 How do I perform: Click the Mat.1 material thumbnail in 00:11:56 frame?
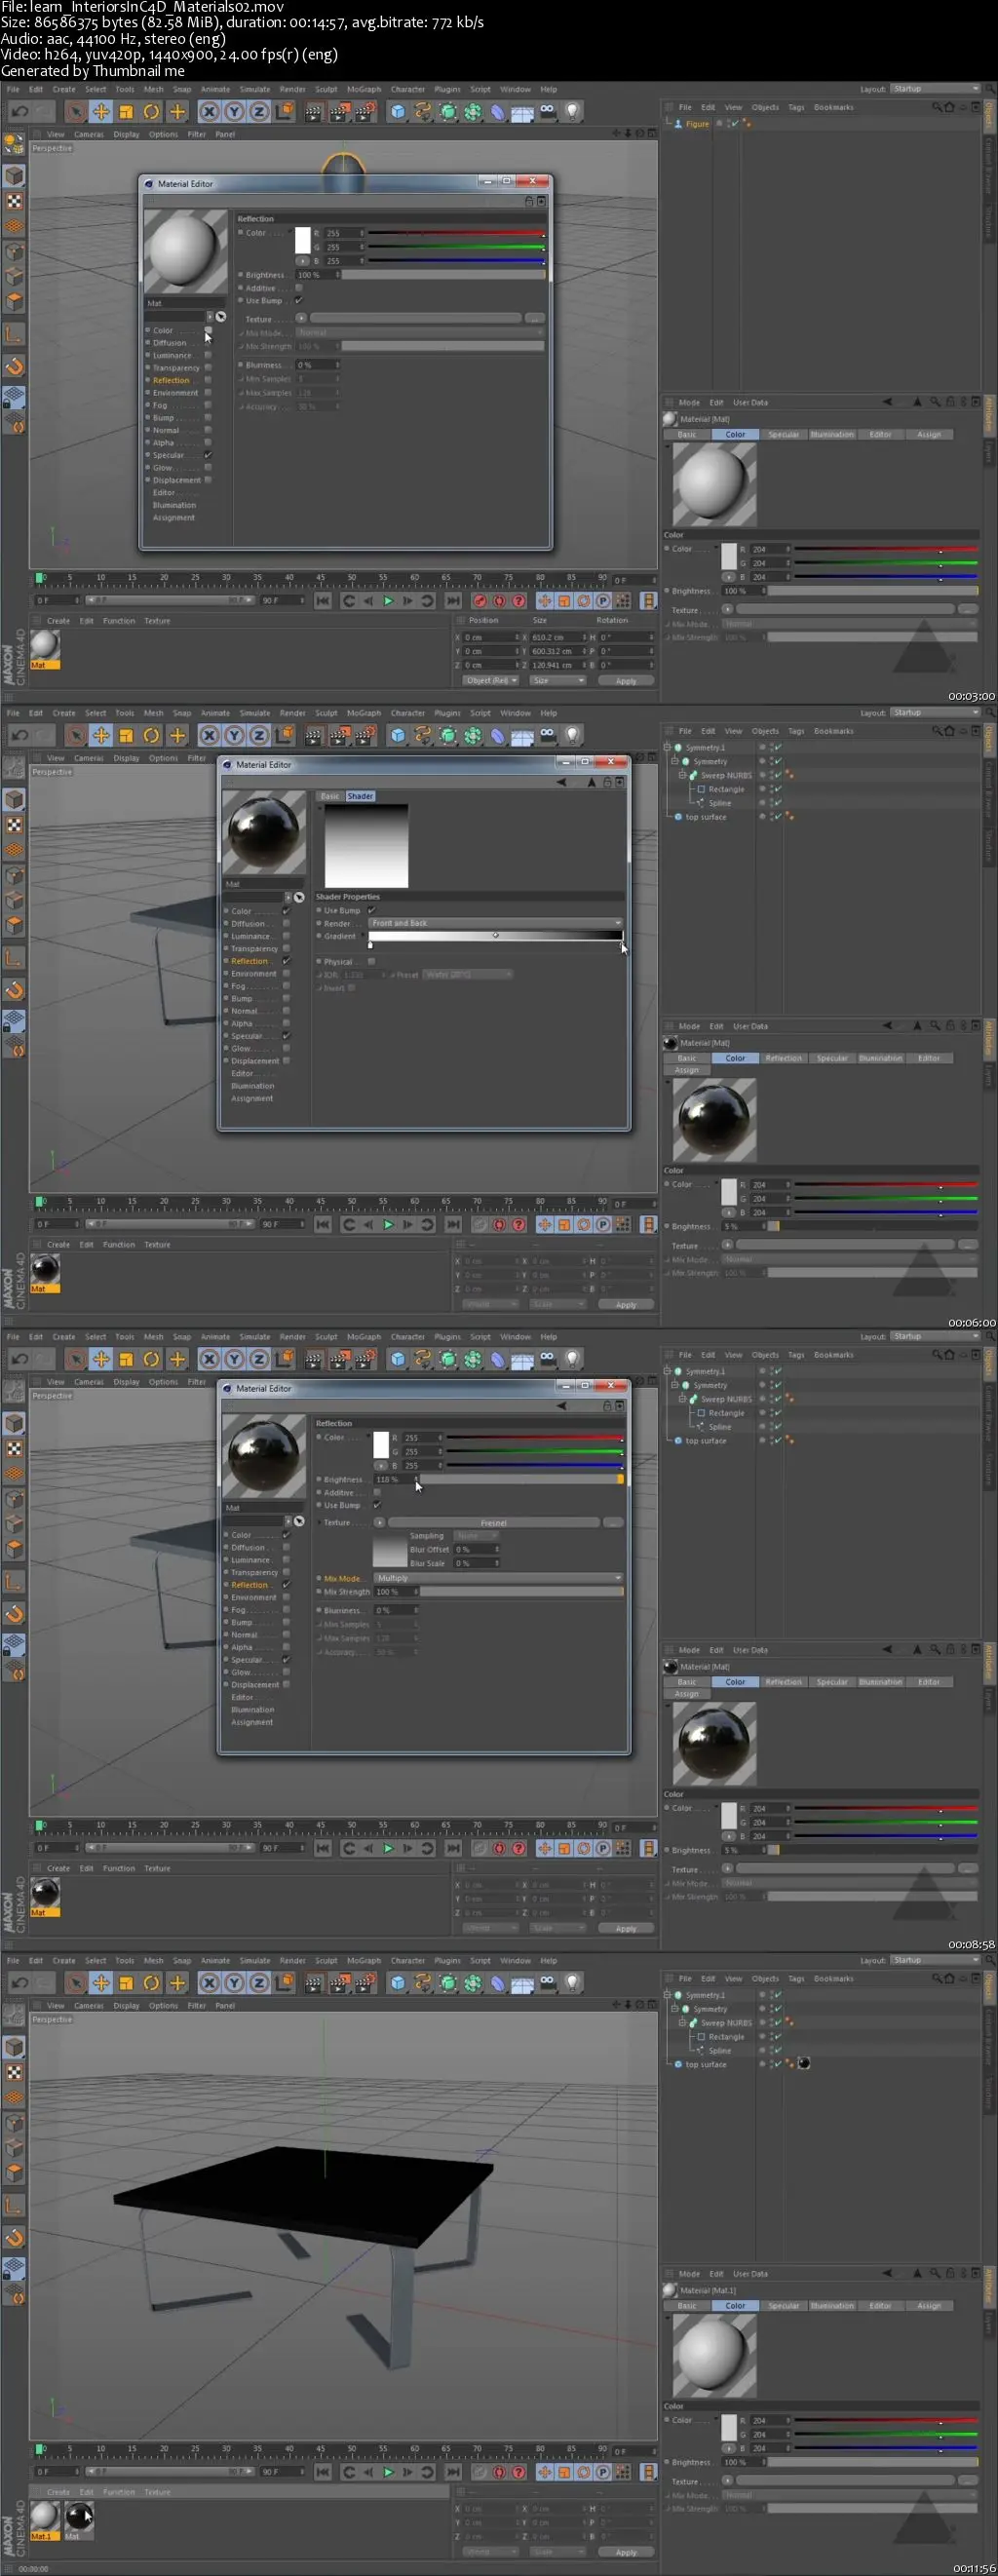[x=44, y=2517]
